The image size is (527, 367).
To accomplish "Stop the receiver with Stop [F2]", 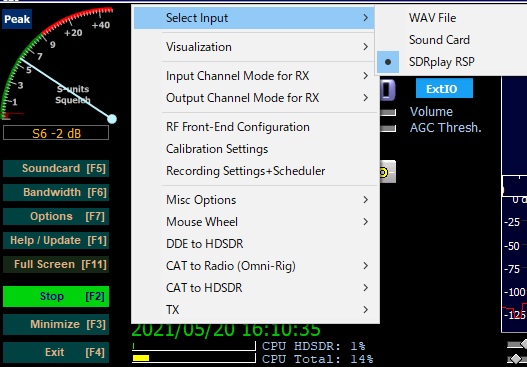I will tap(56, 296).
